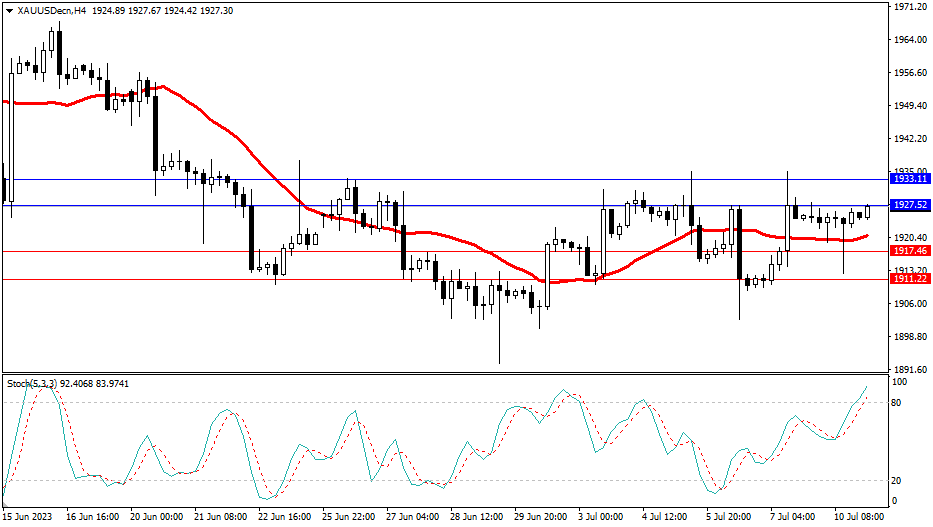This screenshot has width=933, height=527.
Task: Select the Stoch(5,3,3) indicator label
Action: pyautogui.click(x=30, y=383)
